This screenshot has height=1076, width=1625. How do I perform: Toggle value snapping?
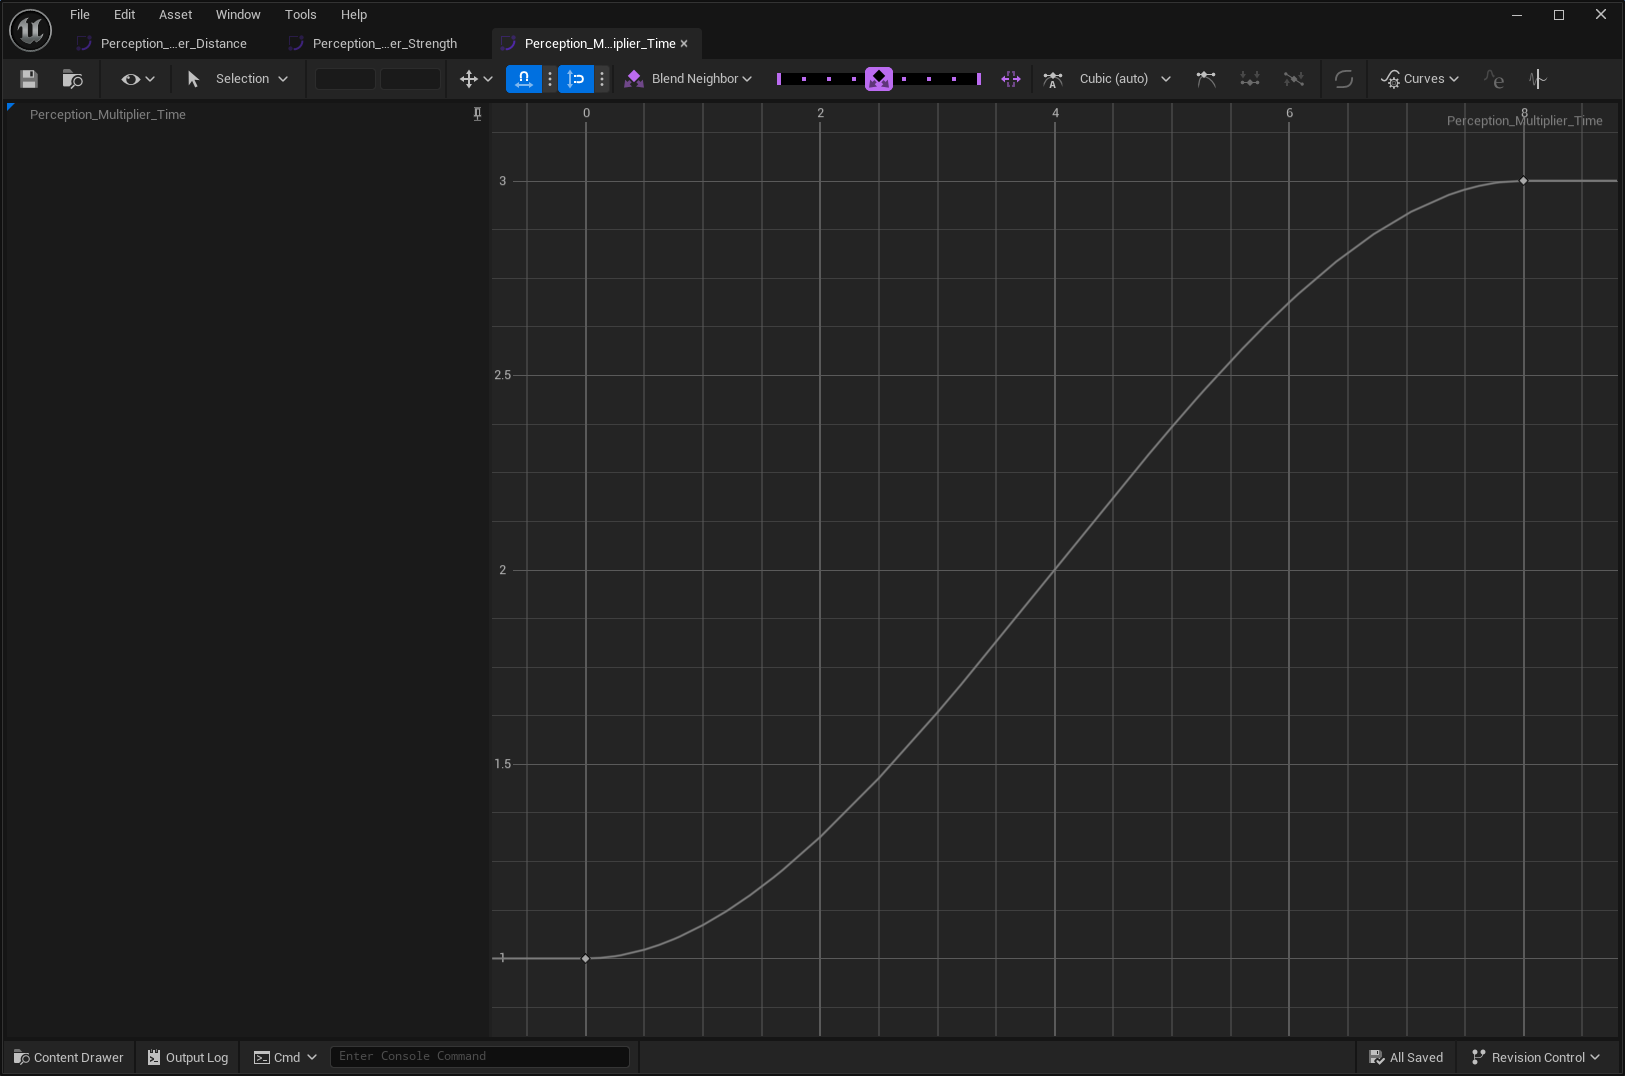[576, 79]
